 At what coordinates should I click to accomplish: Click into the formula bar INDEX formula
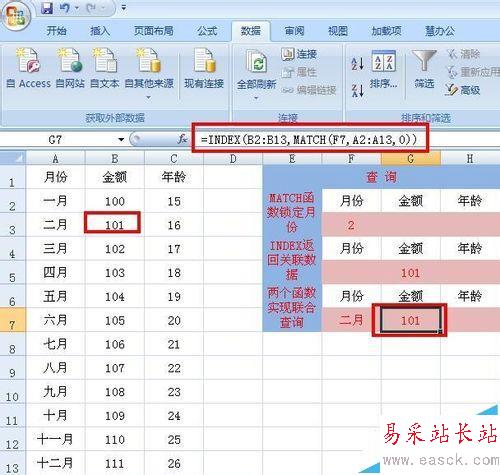[x=309, y=139]
